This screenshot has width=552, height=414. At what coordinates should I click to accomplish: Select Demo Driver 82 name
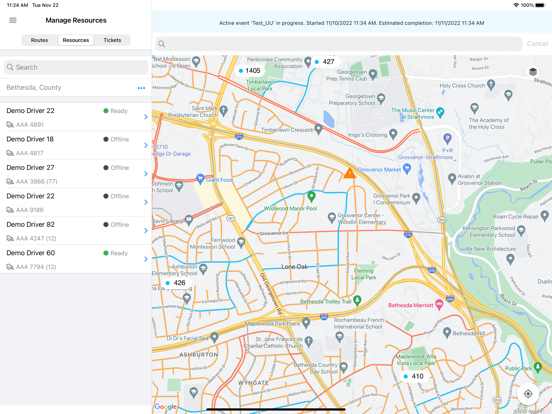click(30, 225)
